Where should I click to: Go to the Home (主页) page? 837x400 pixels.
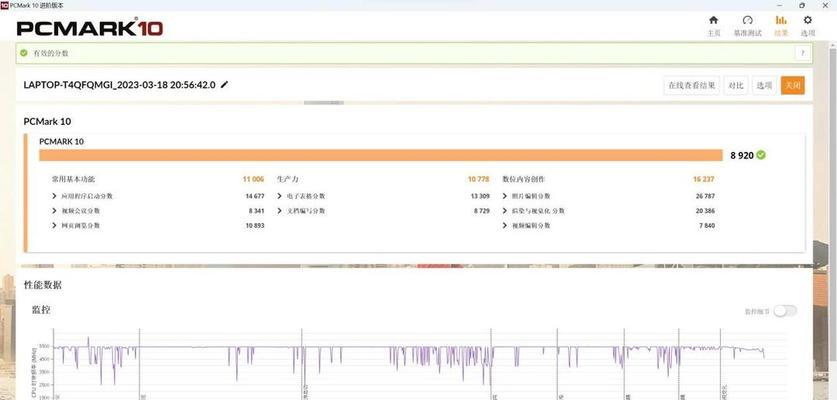[x=714, y=26]
